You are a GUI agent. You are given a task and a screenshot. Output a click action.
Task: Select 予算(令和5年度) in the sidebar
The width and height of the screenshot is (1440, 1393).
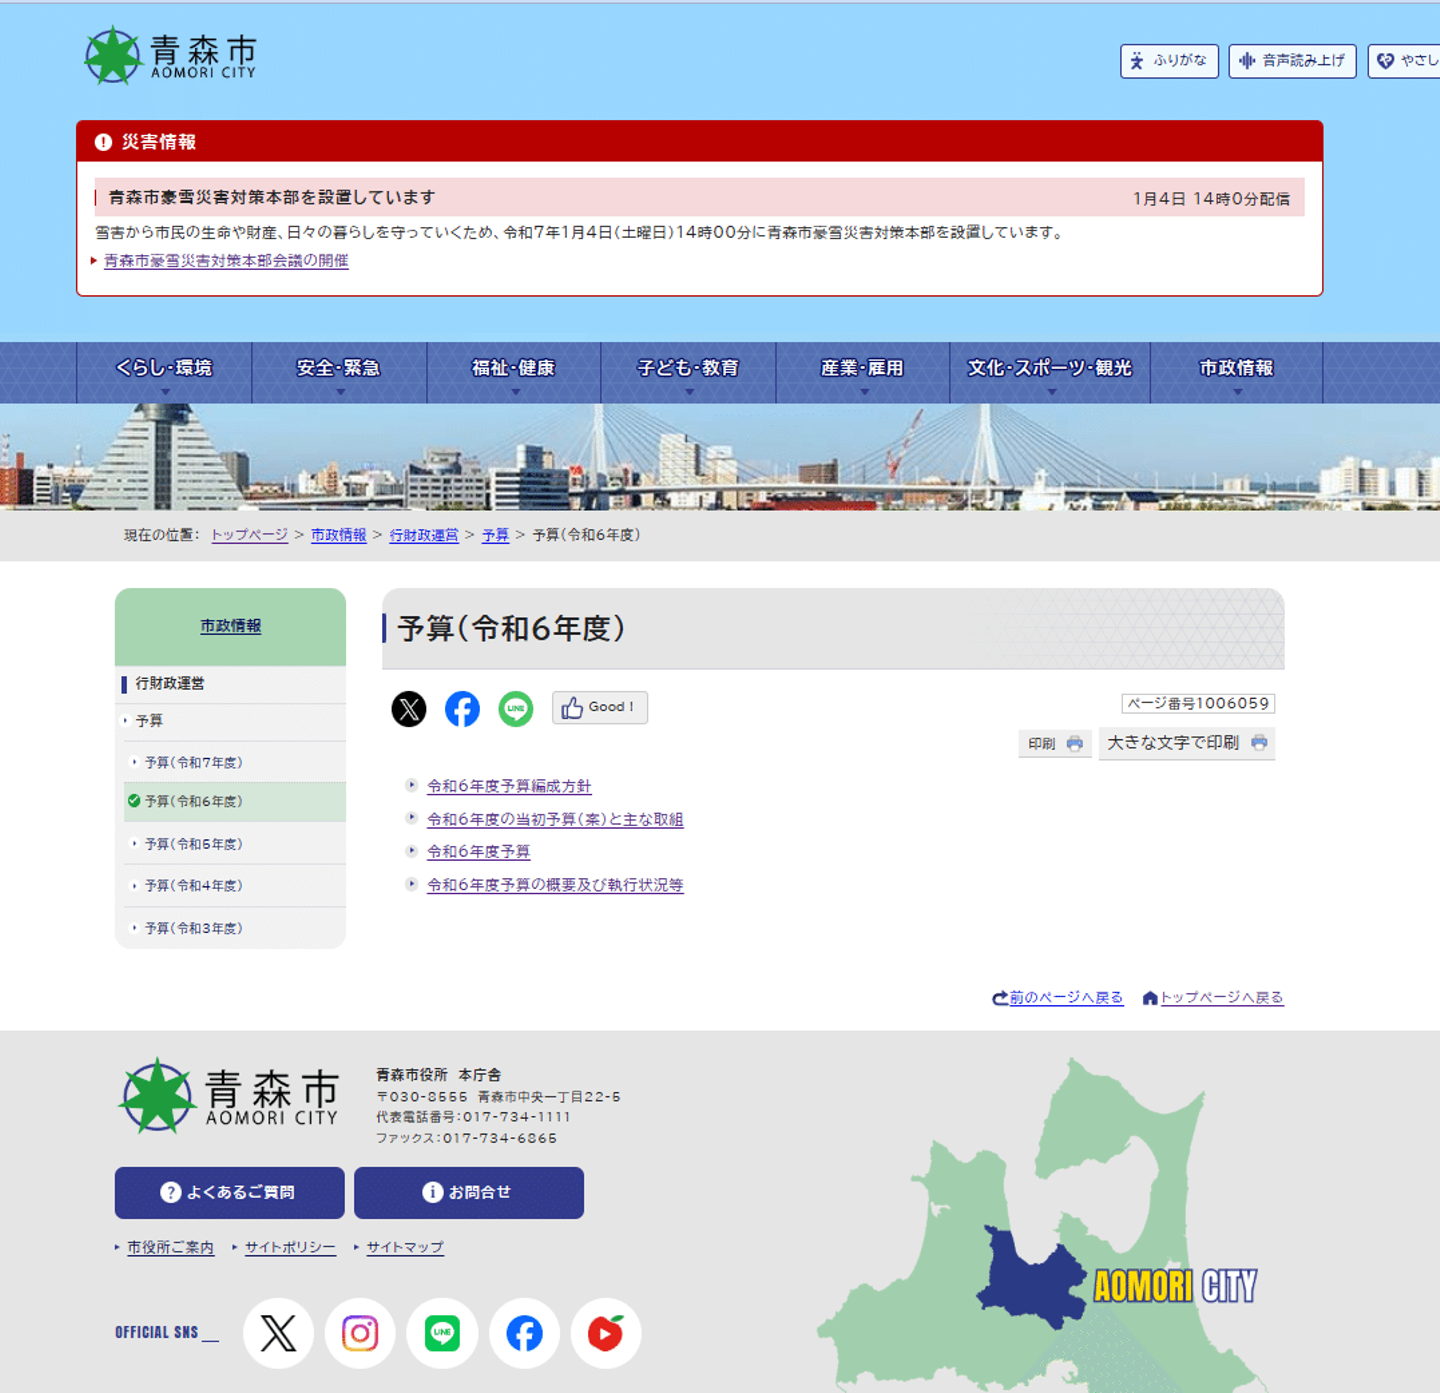tap(235, 844)
